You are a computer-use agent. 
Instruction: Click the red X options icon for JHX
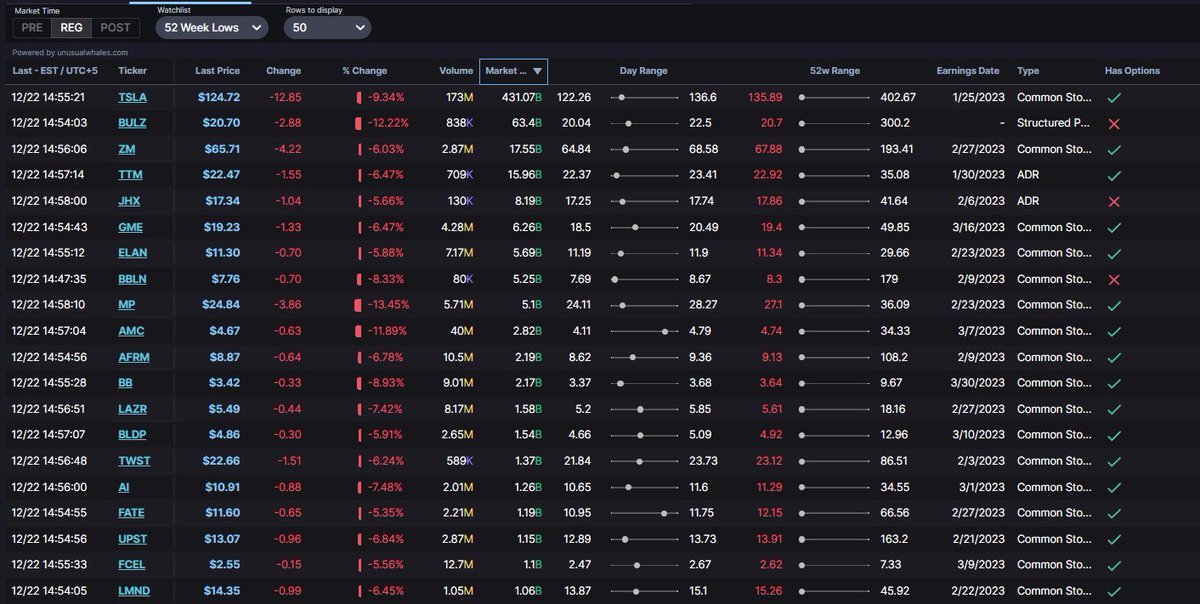[1114, 201]
